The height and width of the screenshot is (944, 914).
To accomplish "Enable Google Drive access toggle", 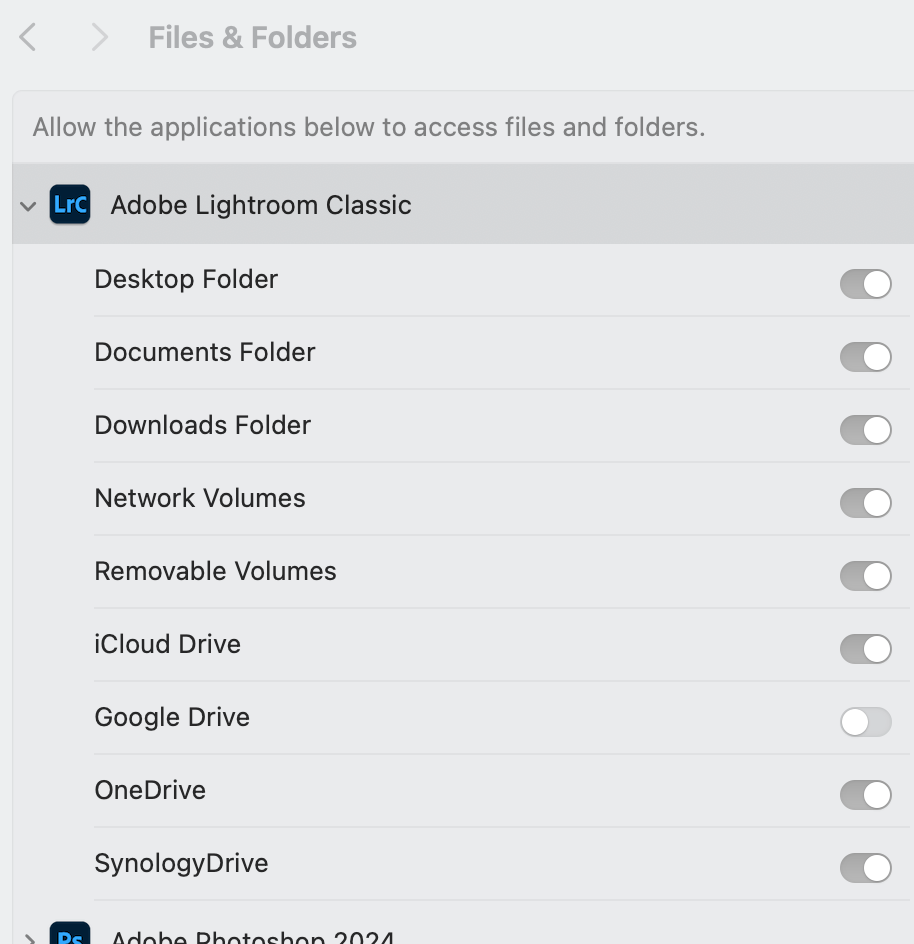I will [865, 722].
